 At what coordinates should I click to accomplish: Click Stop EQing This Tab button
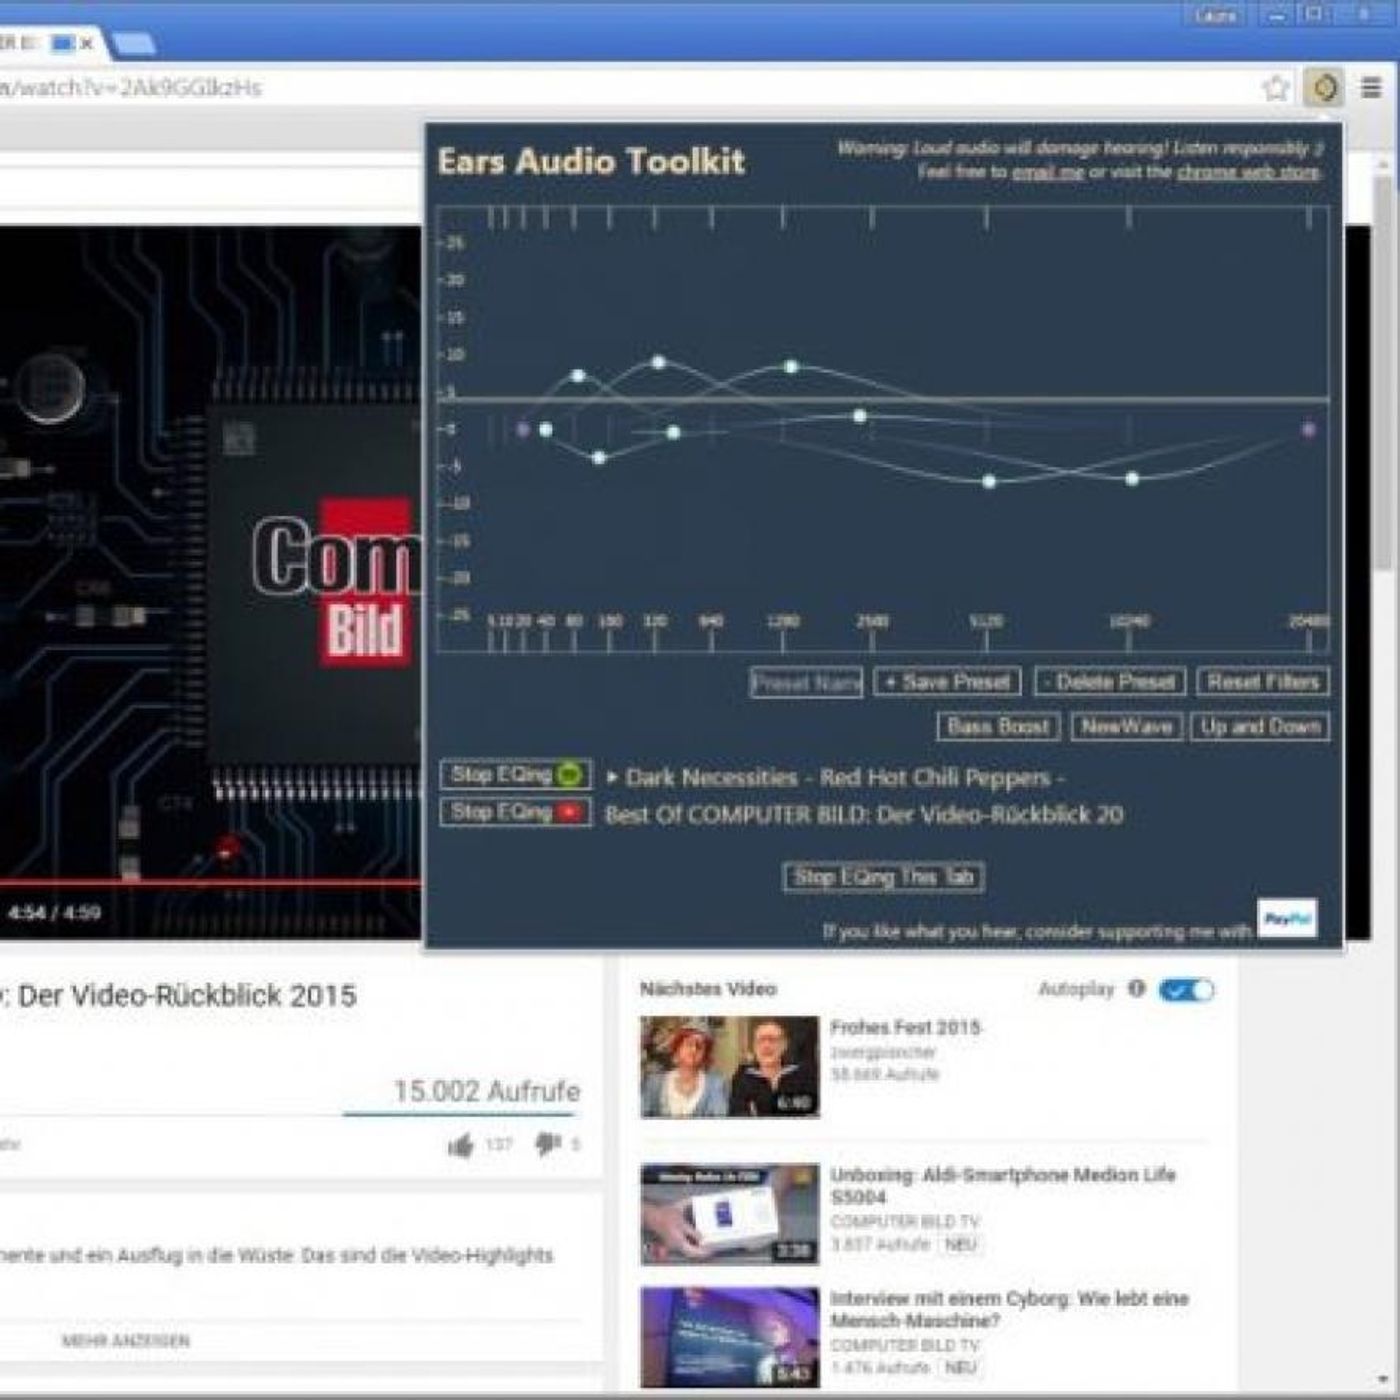[883, 877]
